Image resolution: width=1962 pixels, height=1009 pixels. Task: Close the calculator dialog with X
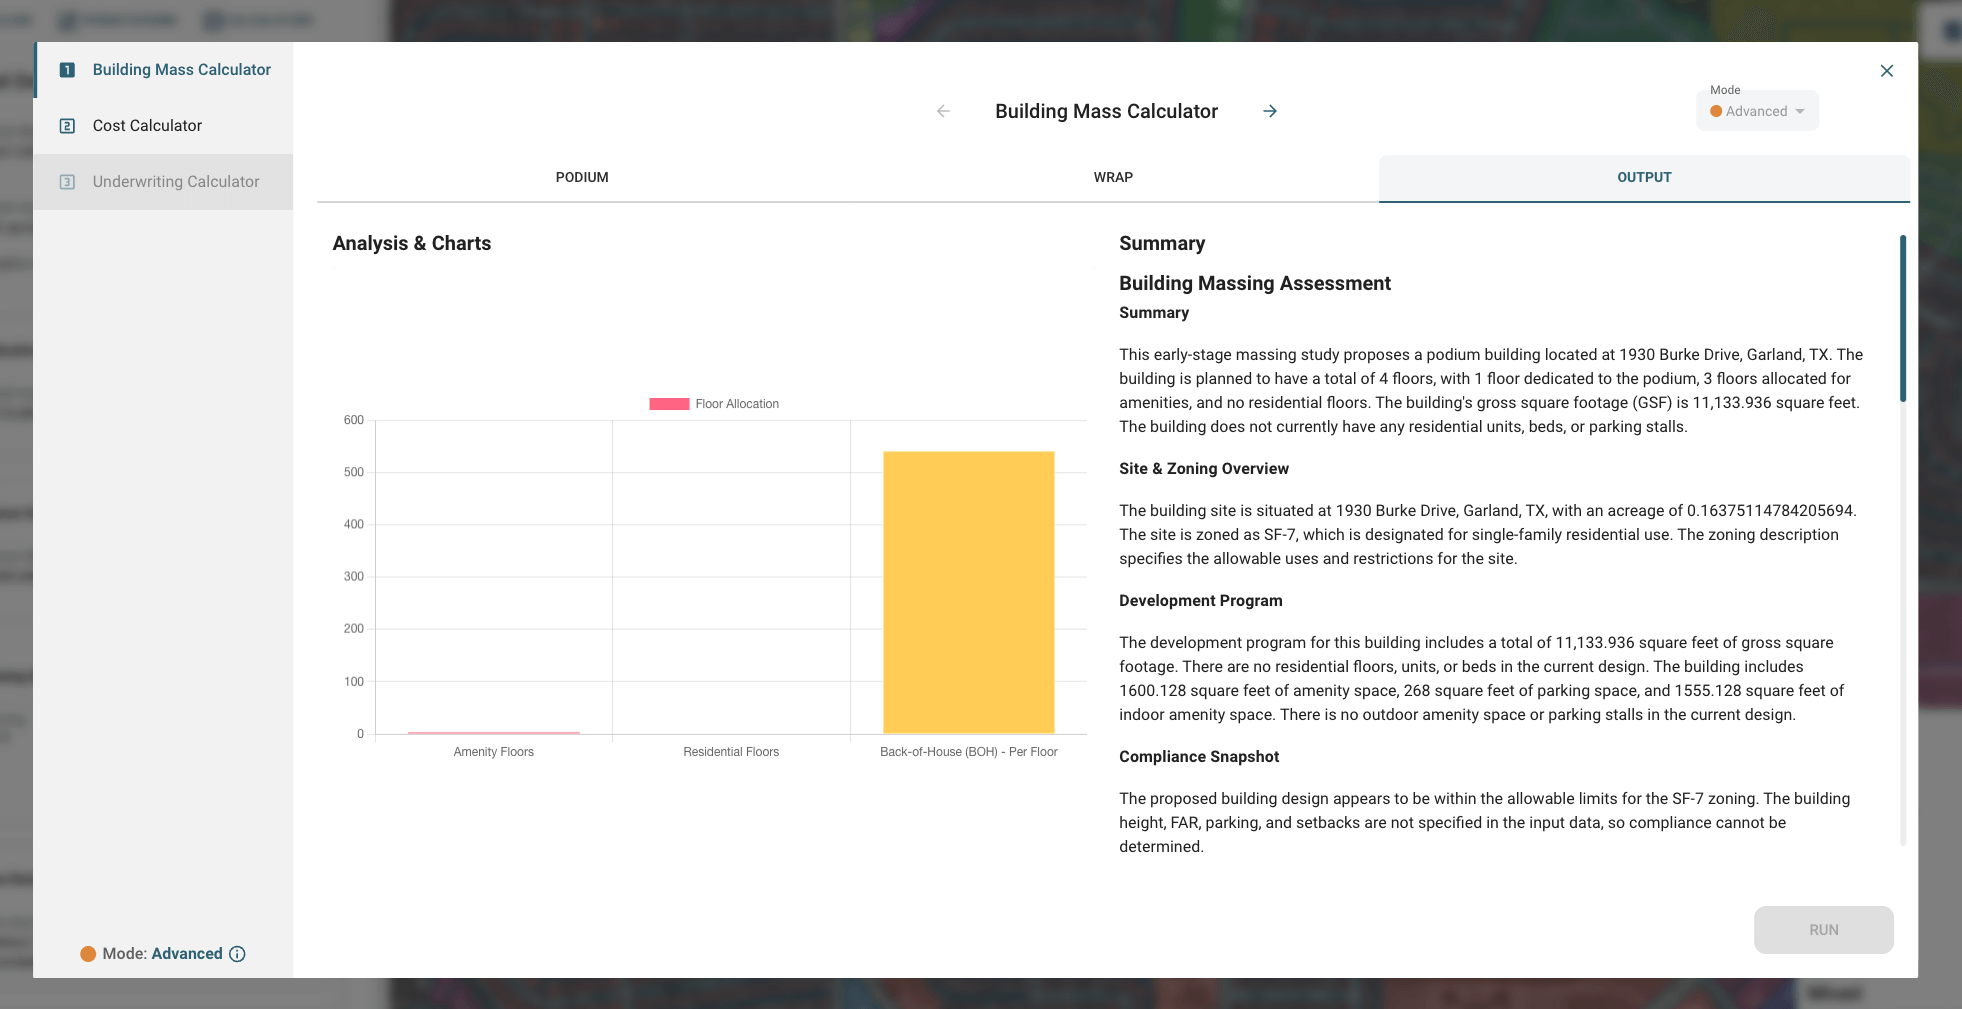[1886, 71]
